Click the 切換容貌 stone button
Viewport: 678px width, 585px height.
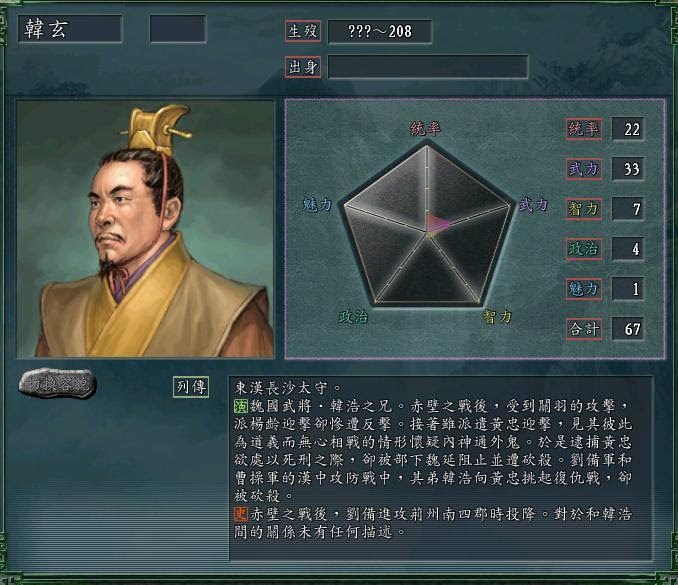pyautogui.click(x=57, y=383)
